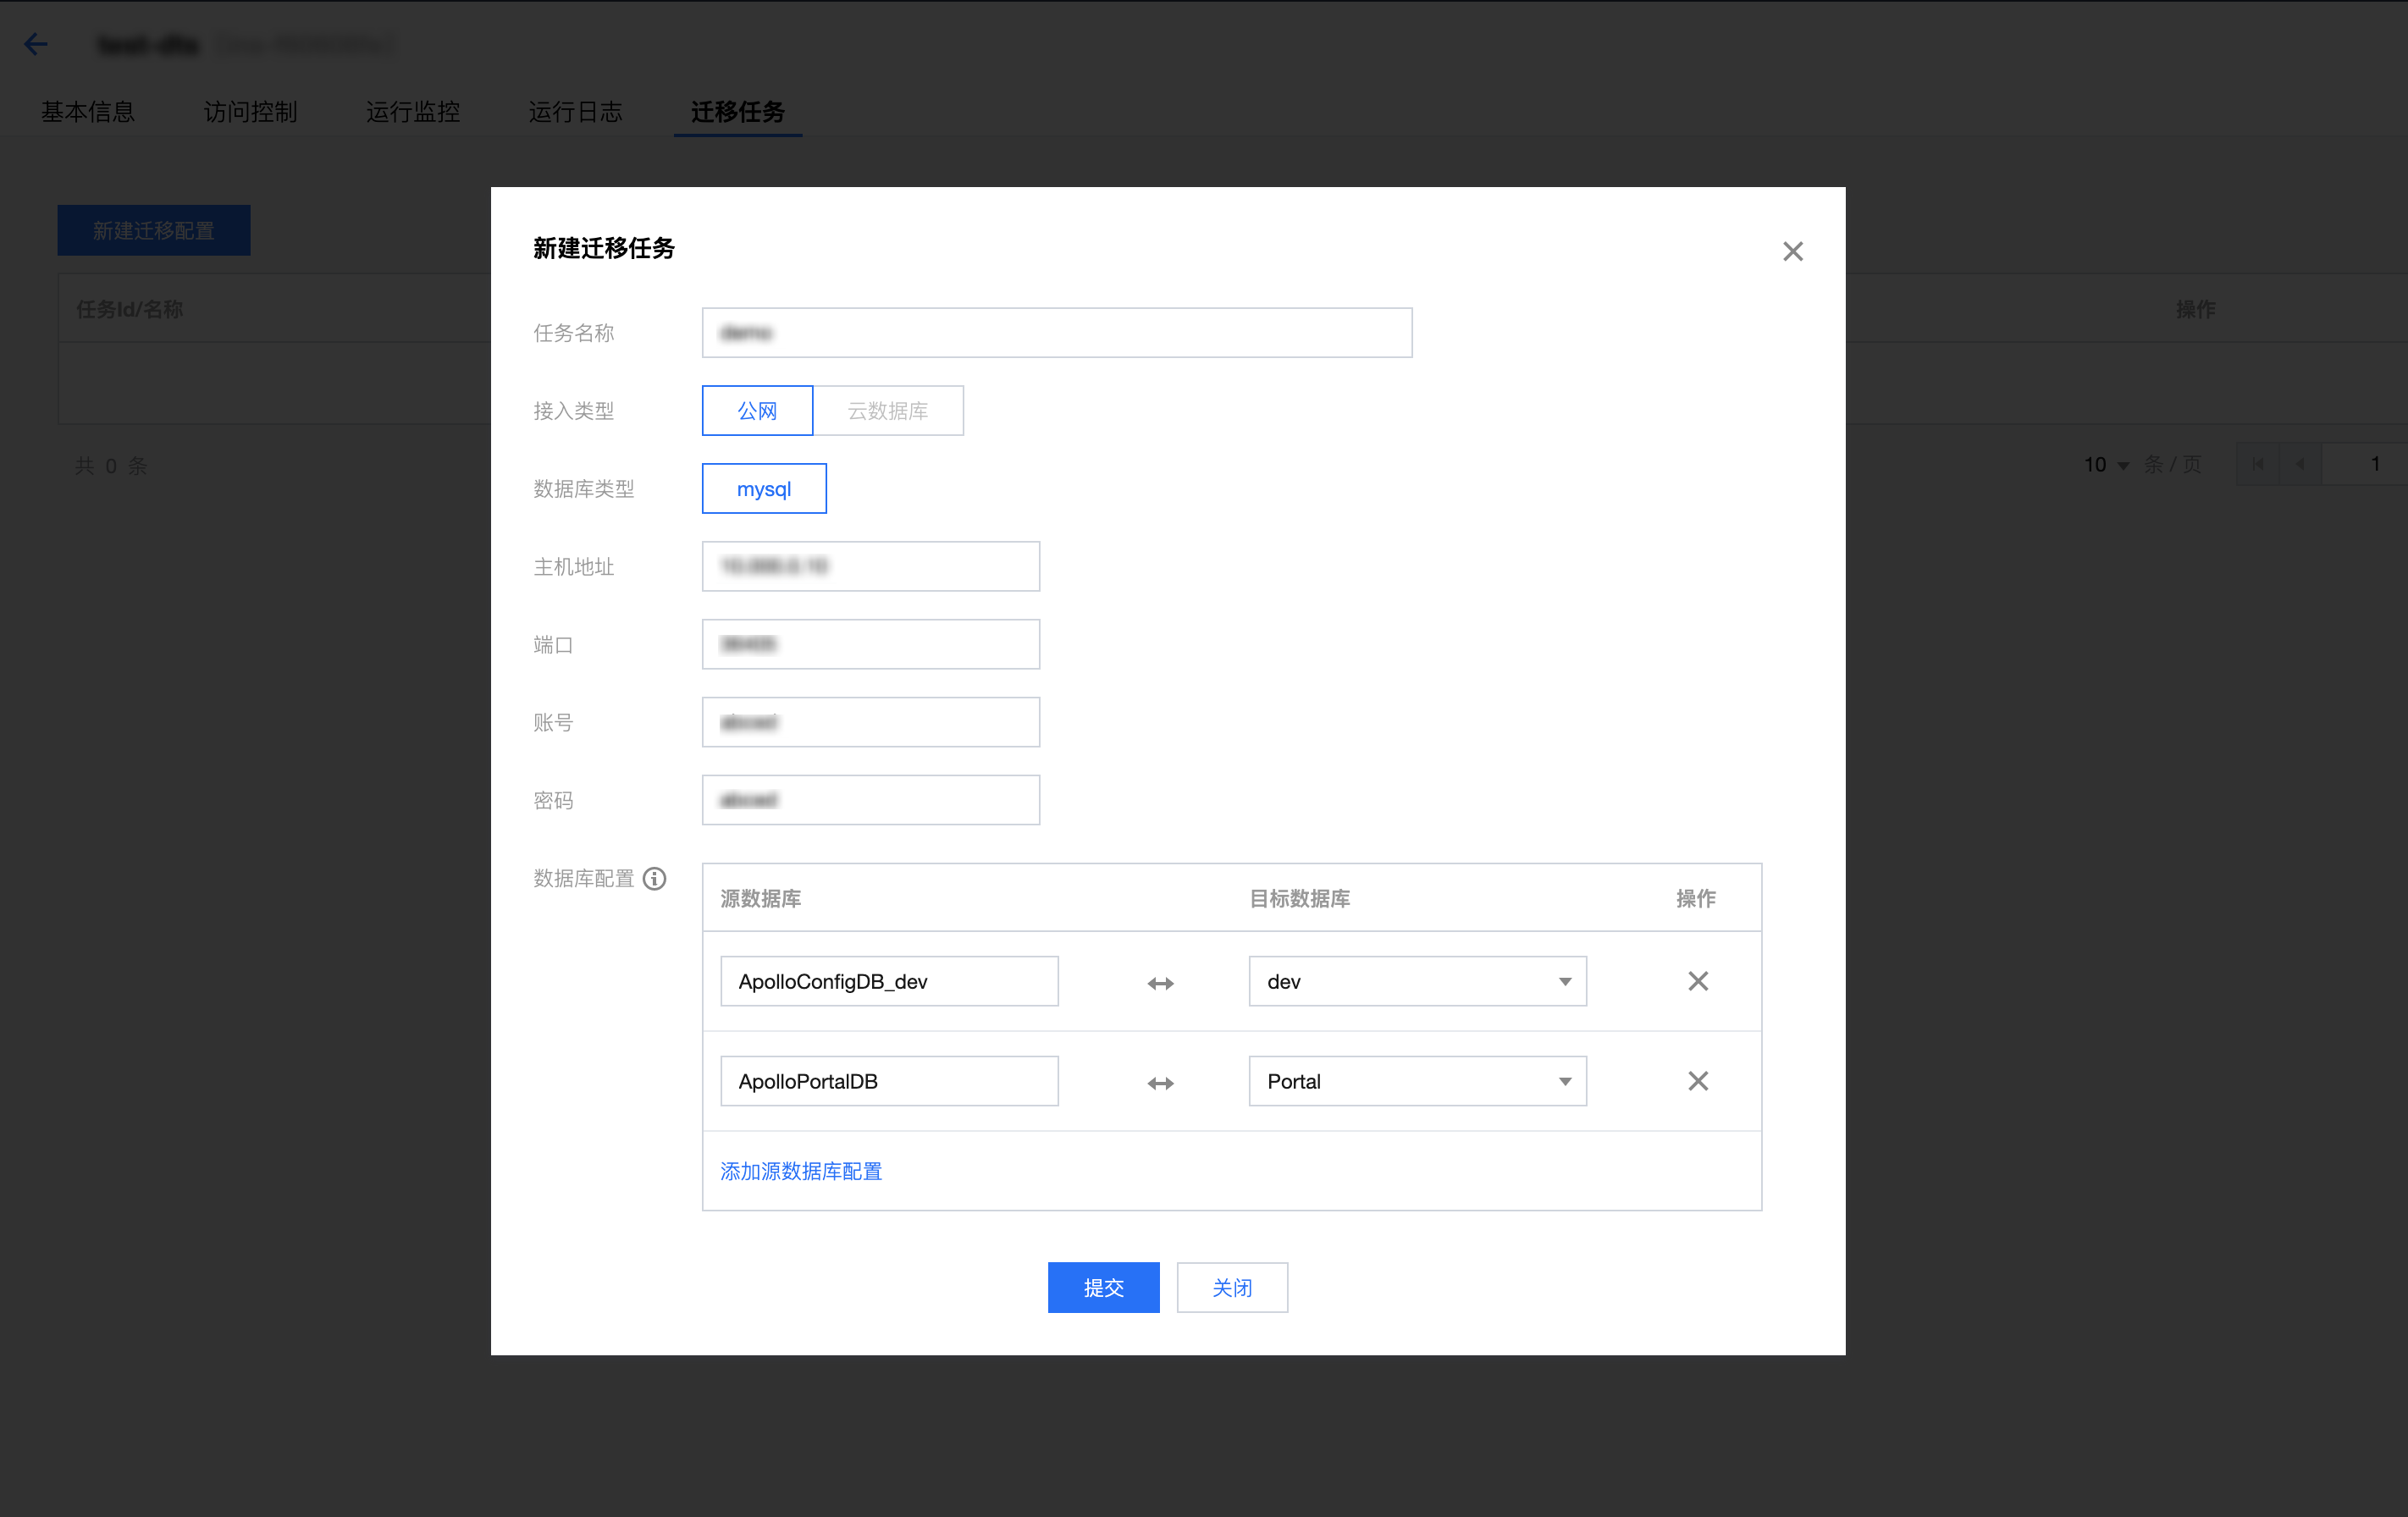Click the info icon next to 数据库配置
Image resolution: width=2408 pixels, height=1517 pixels.
pos(654,878)
